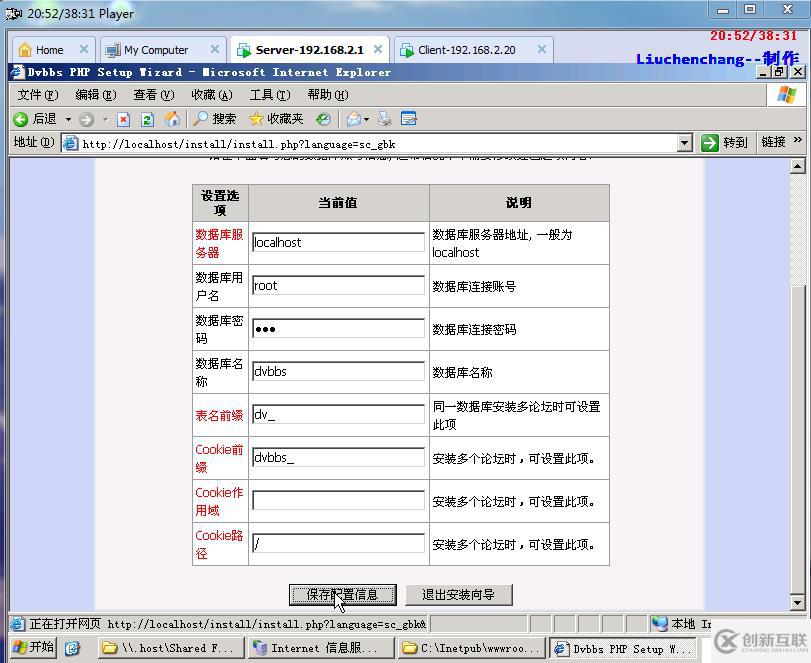
Task: Open the 查看(V) menu
Action: coord(154,95)
